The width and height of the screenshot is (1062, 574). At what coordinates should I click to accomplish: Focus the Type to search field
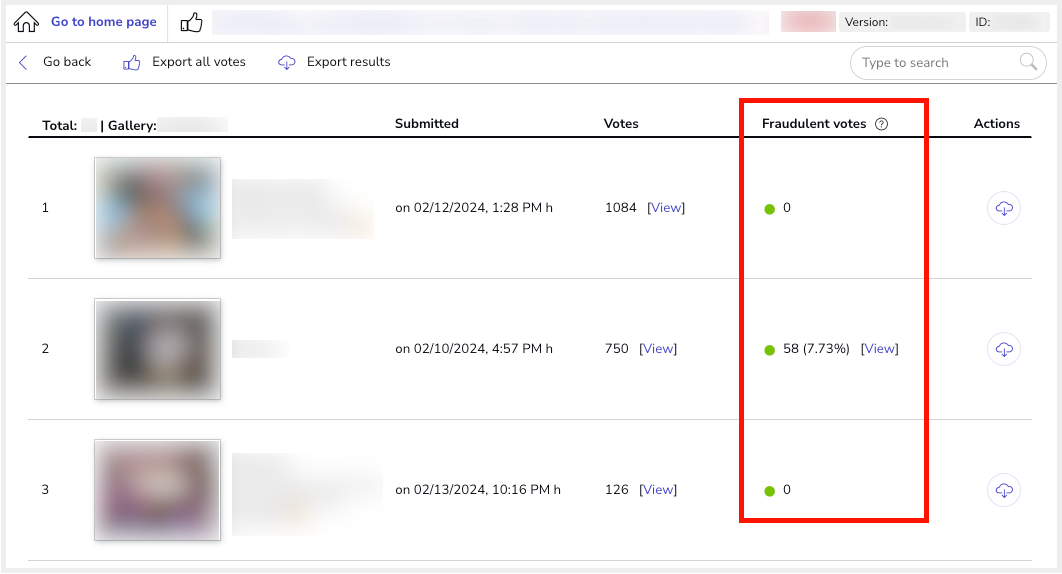point(948,62)
